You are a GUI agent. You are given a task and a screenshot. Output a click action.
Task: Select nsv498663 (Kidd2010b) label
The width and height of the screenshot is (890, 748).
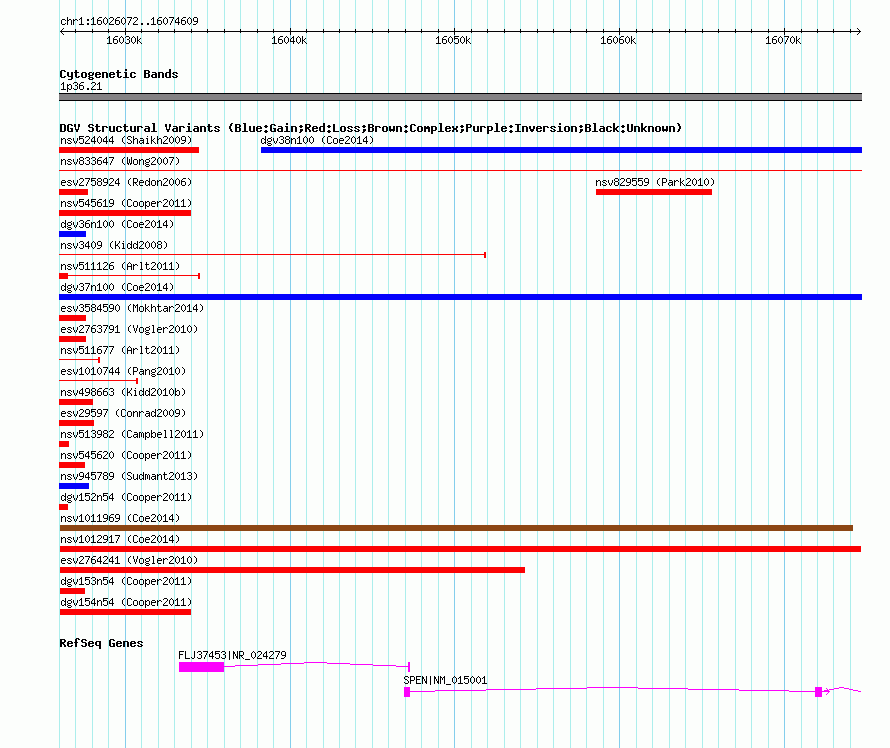point(123,392)
